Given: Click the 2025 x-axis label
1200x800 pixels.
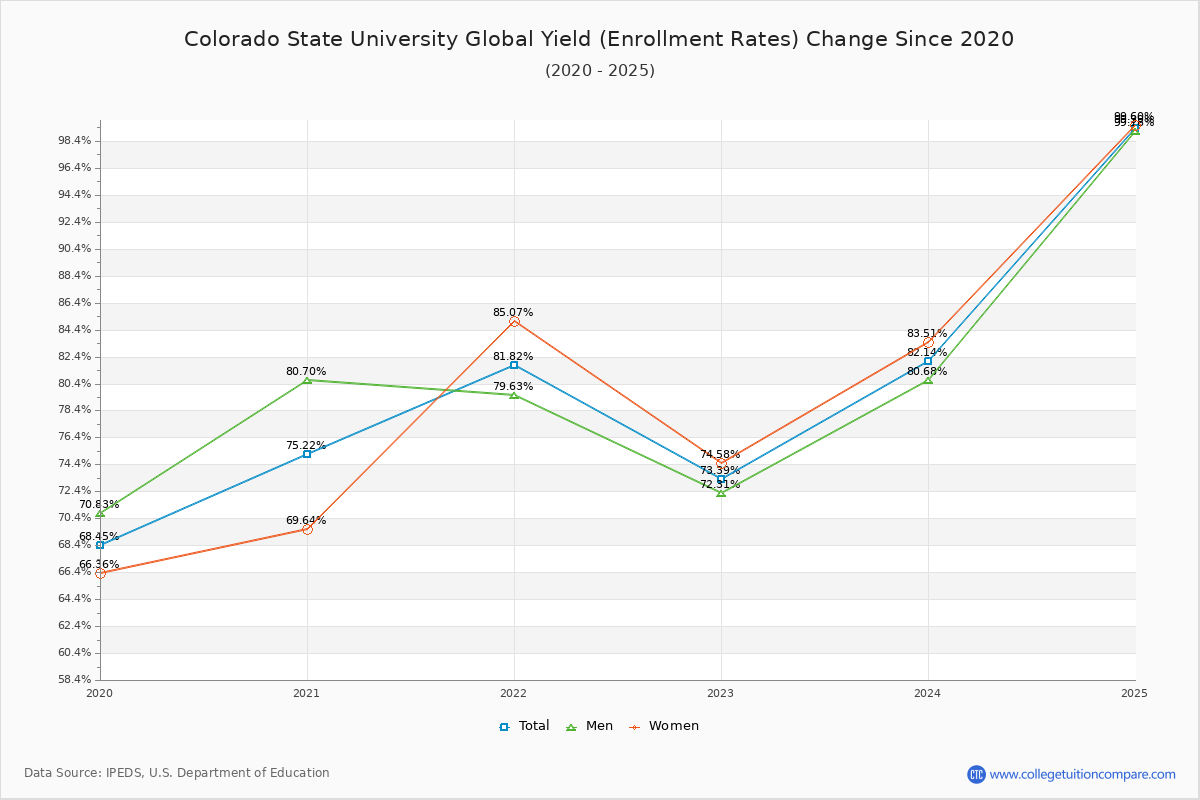Looking at the screenshot, I should click(x=1135, y=693).
